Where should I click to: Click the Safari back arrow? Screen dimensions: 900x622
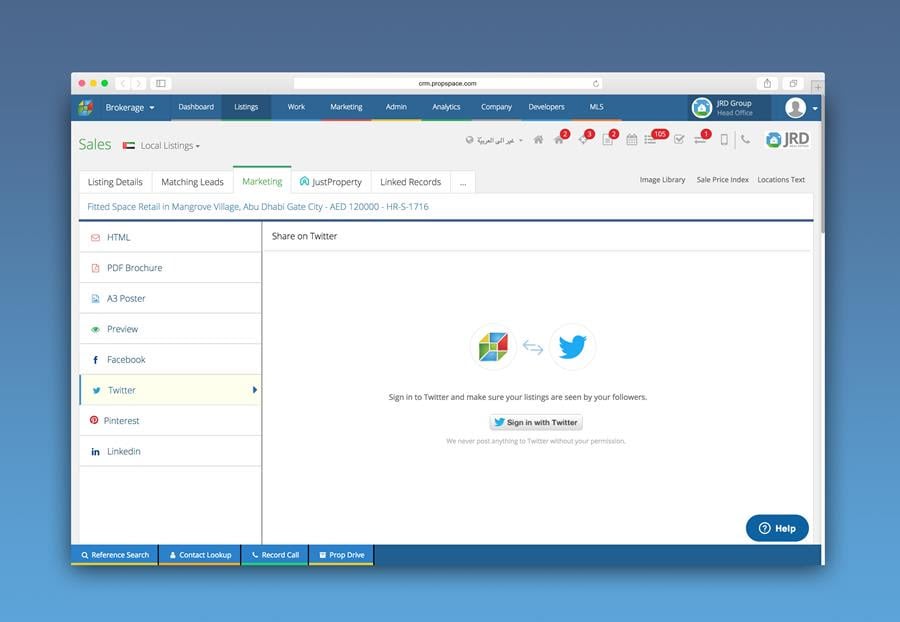pyautogui.click(x=123, y=83)
